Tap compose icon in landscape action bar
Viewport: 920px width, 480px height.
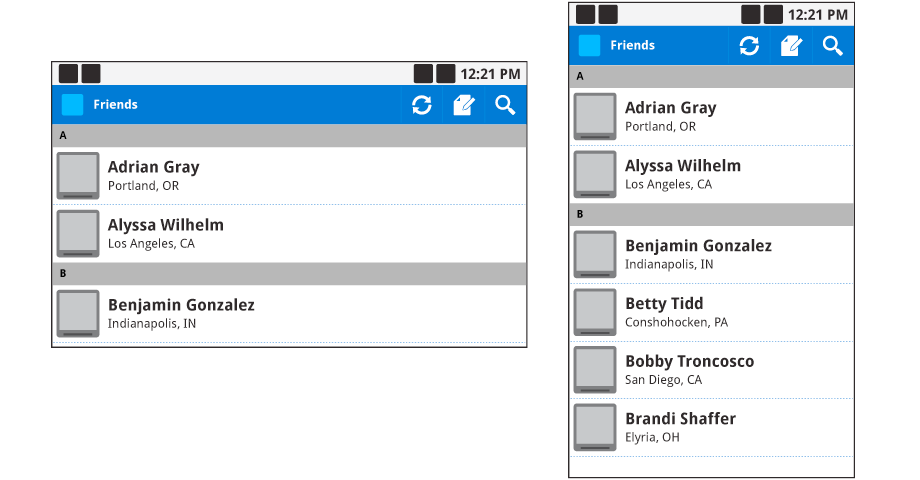coord(464,105)
